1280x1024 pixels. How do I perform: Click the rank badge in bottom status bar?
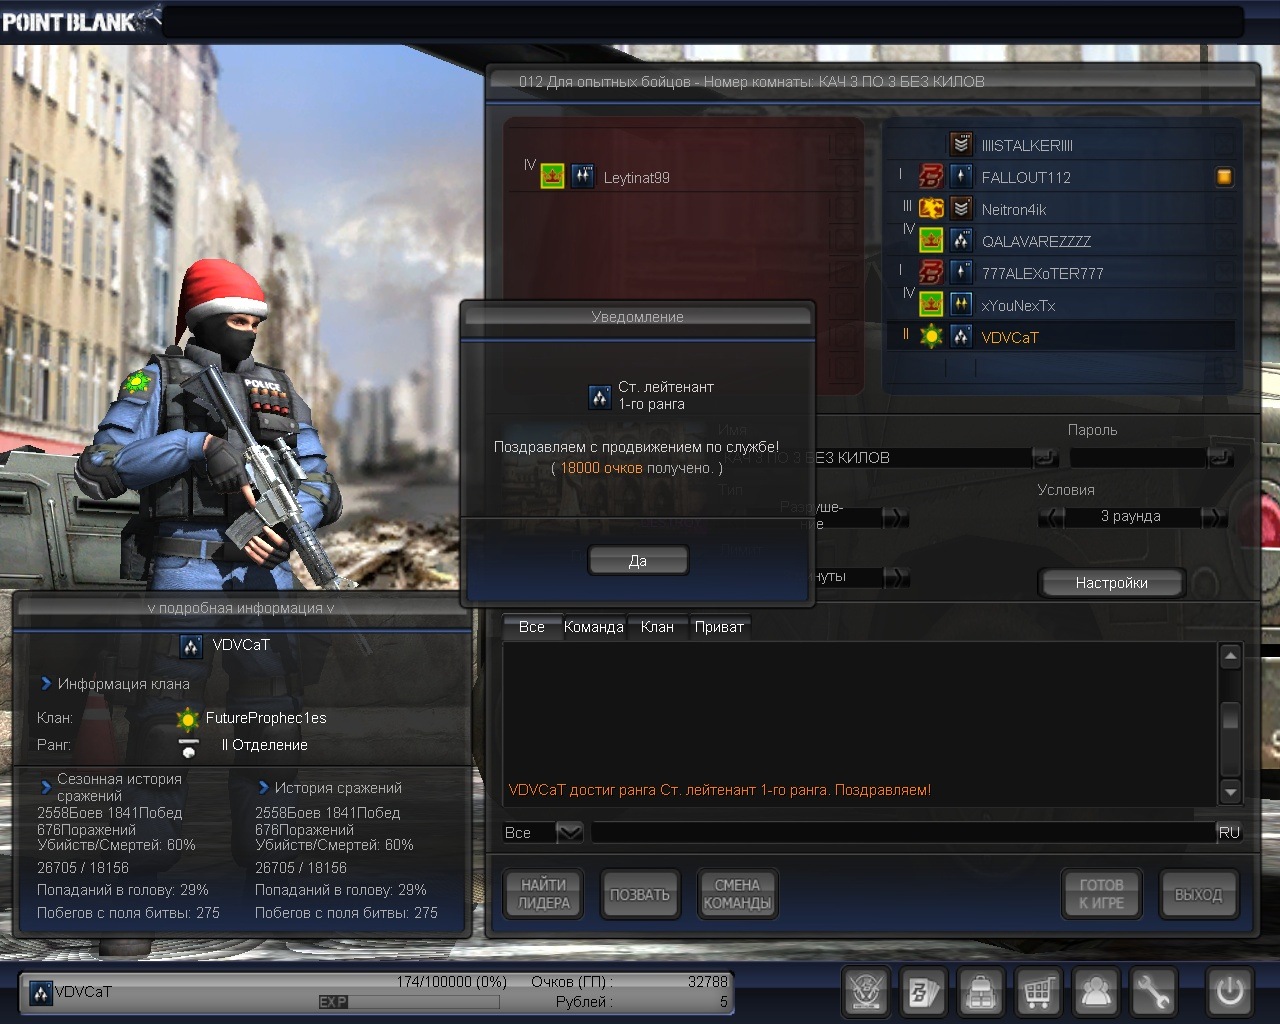(41, 993)
